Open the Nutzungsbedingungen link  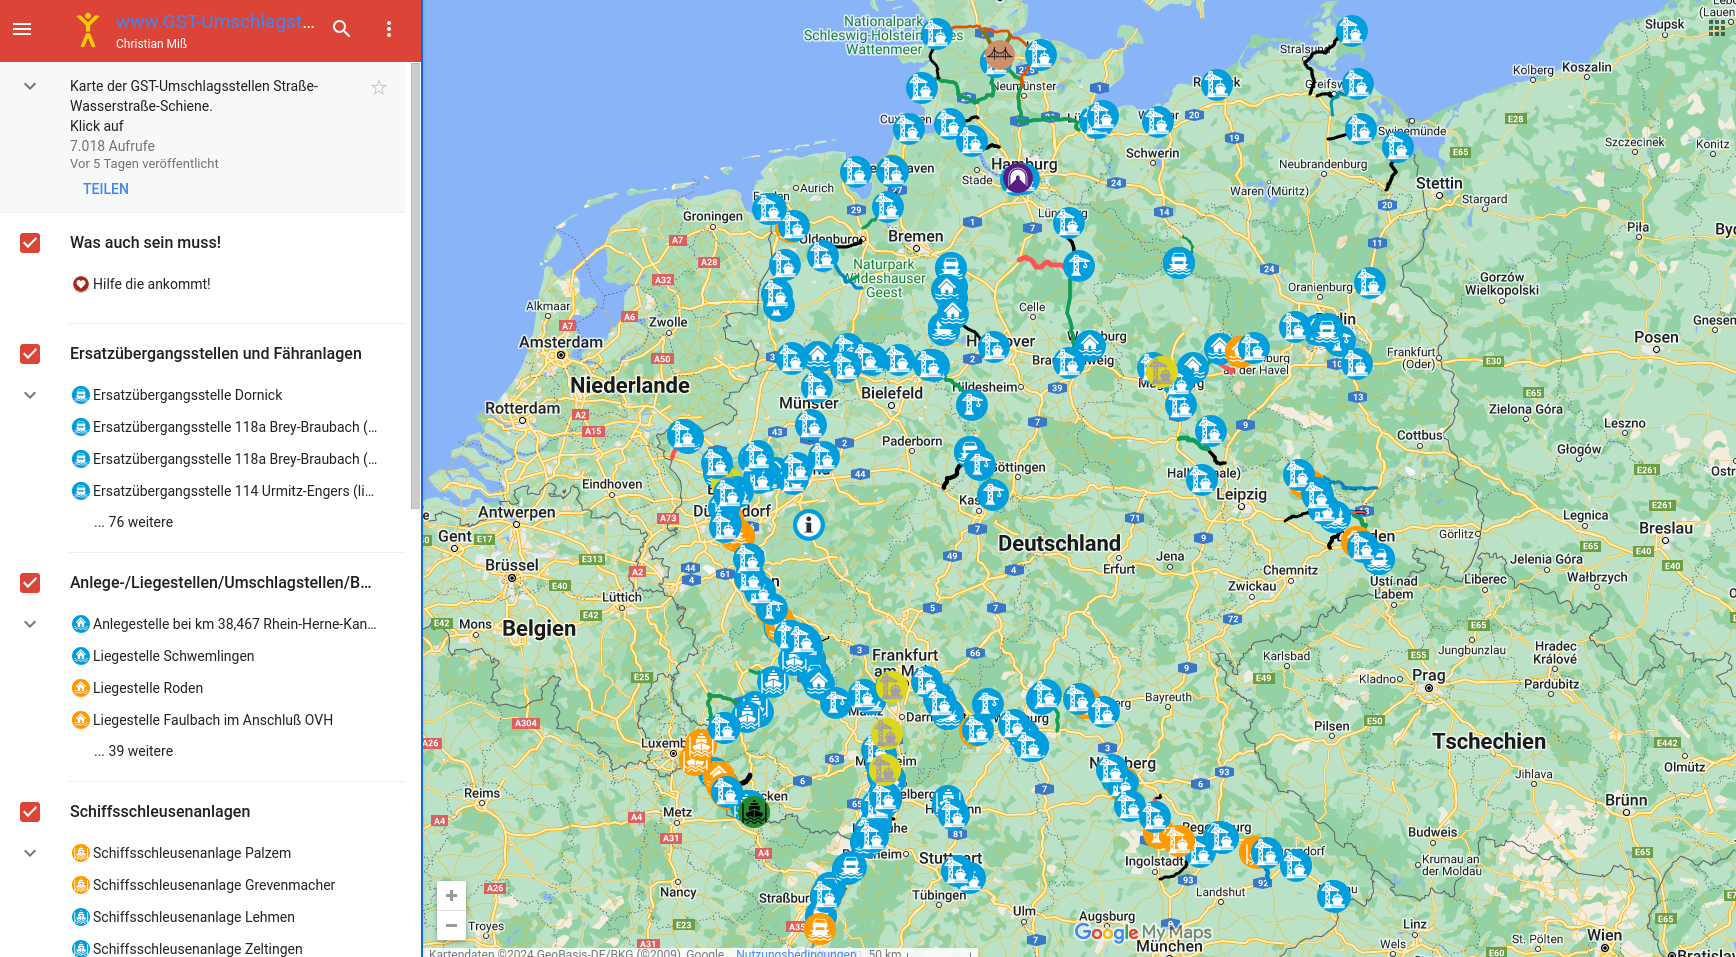[796, 952]
